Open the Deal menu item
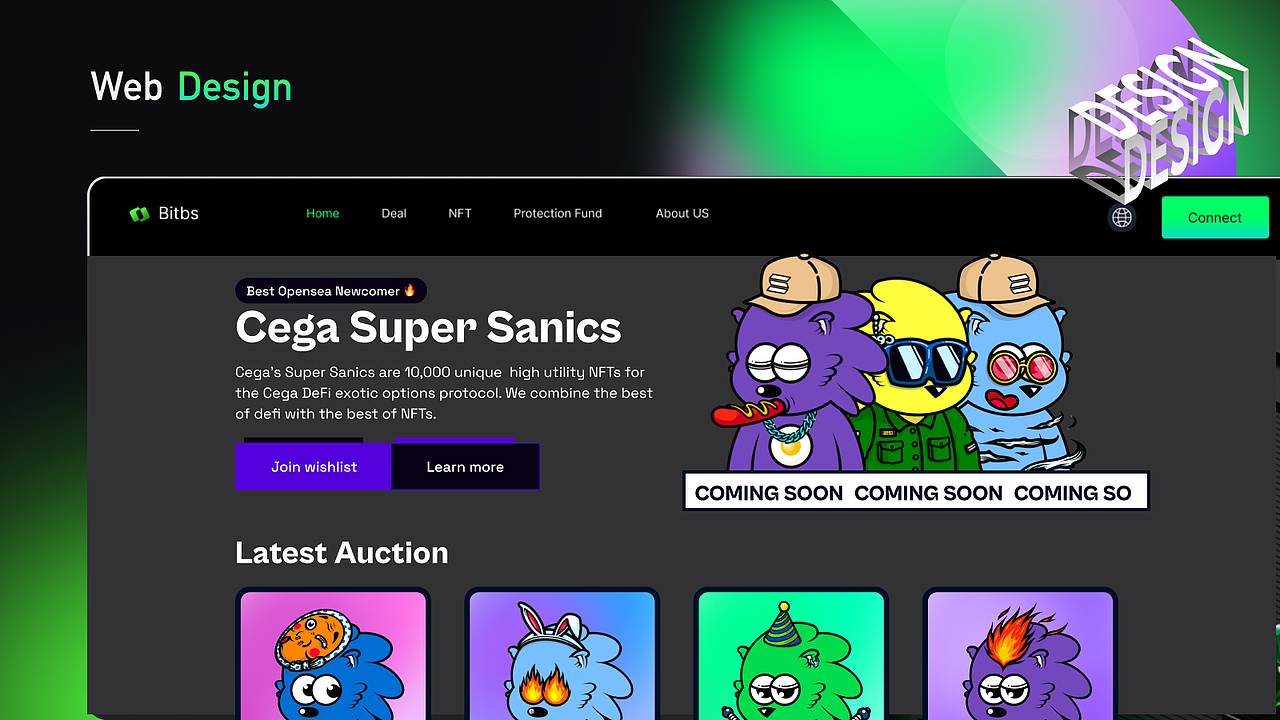1280x720 pixels. [x=394, y=213]
